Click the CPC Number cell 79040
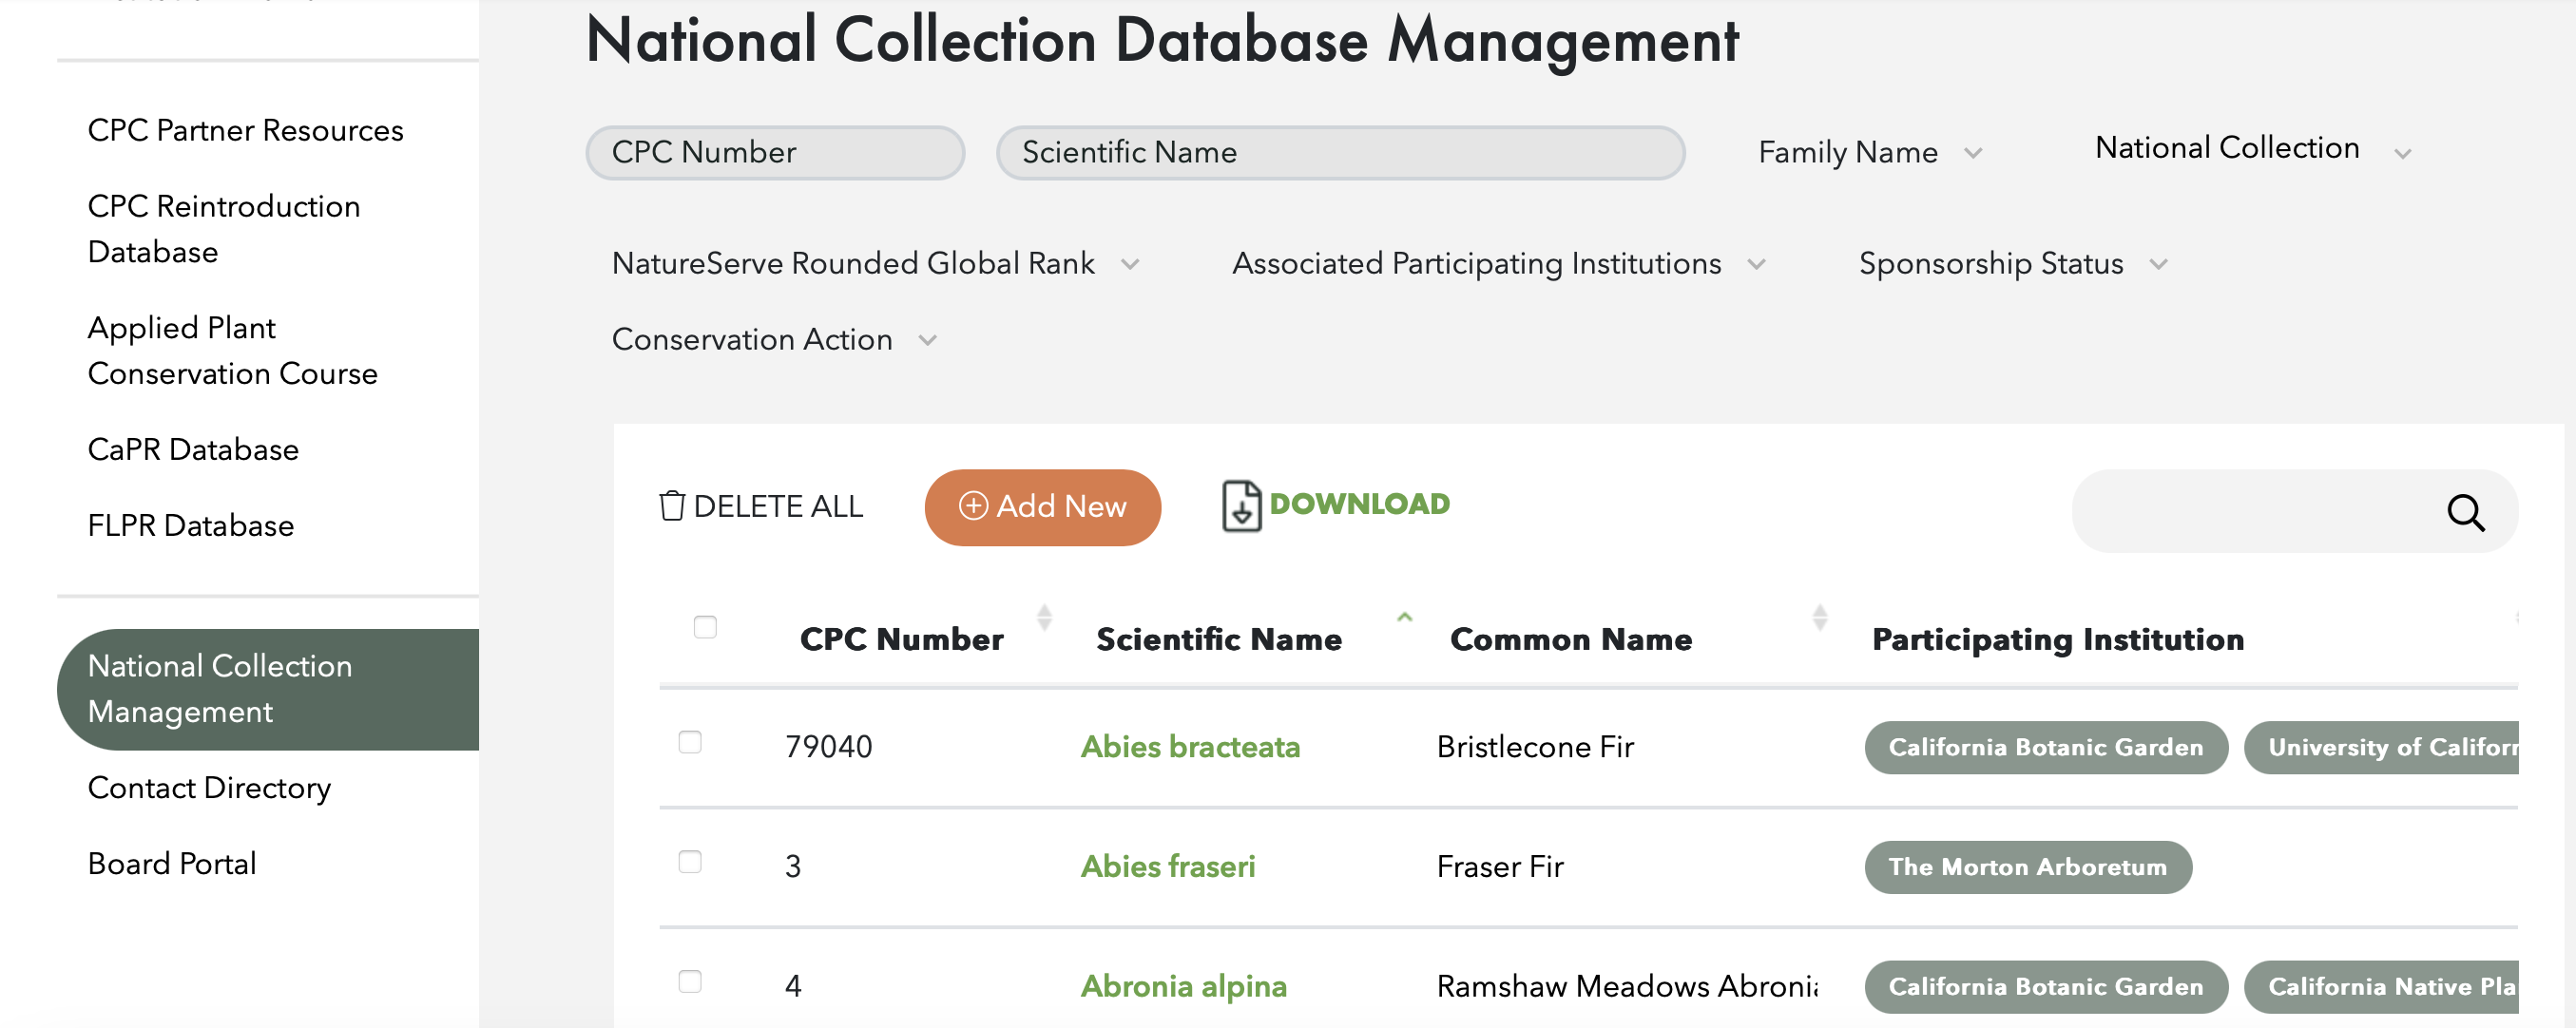 (828, 747)
